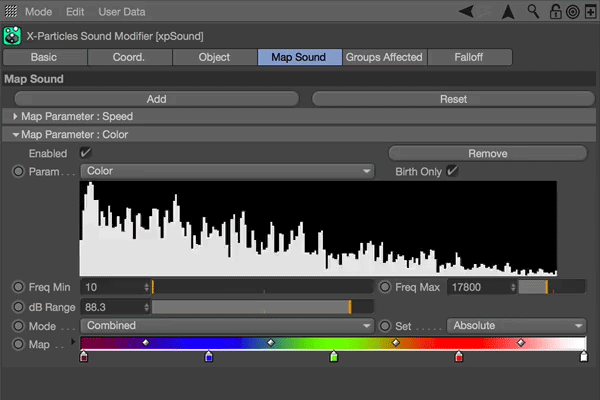600x400 pixels.
Task: Open the Mode menu
Action: [x=38, y=12]
